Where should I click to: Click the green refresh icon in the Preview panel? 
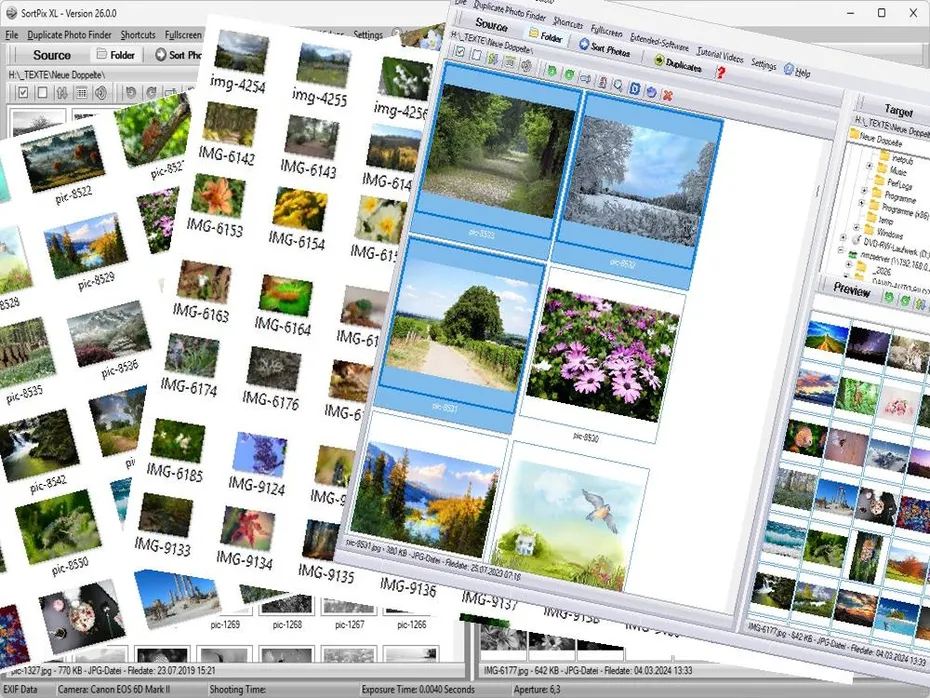click(889, 298)
